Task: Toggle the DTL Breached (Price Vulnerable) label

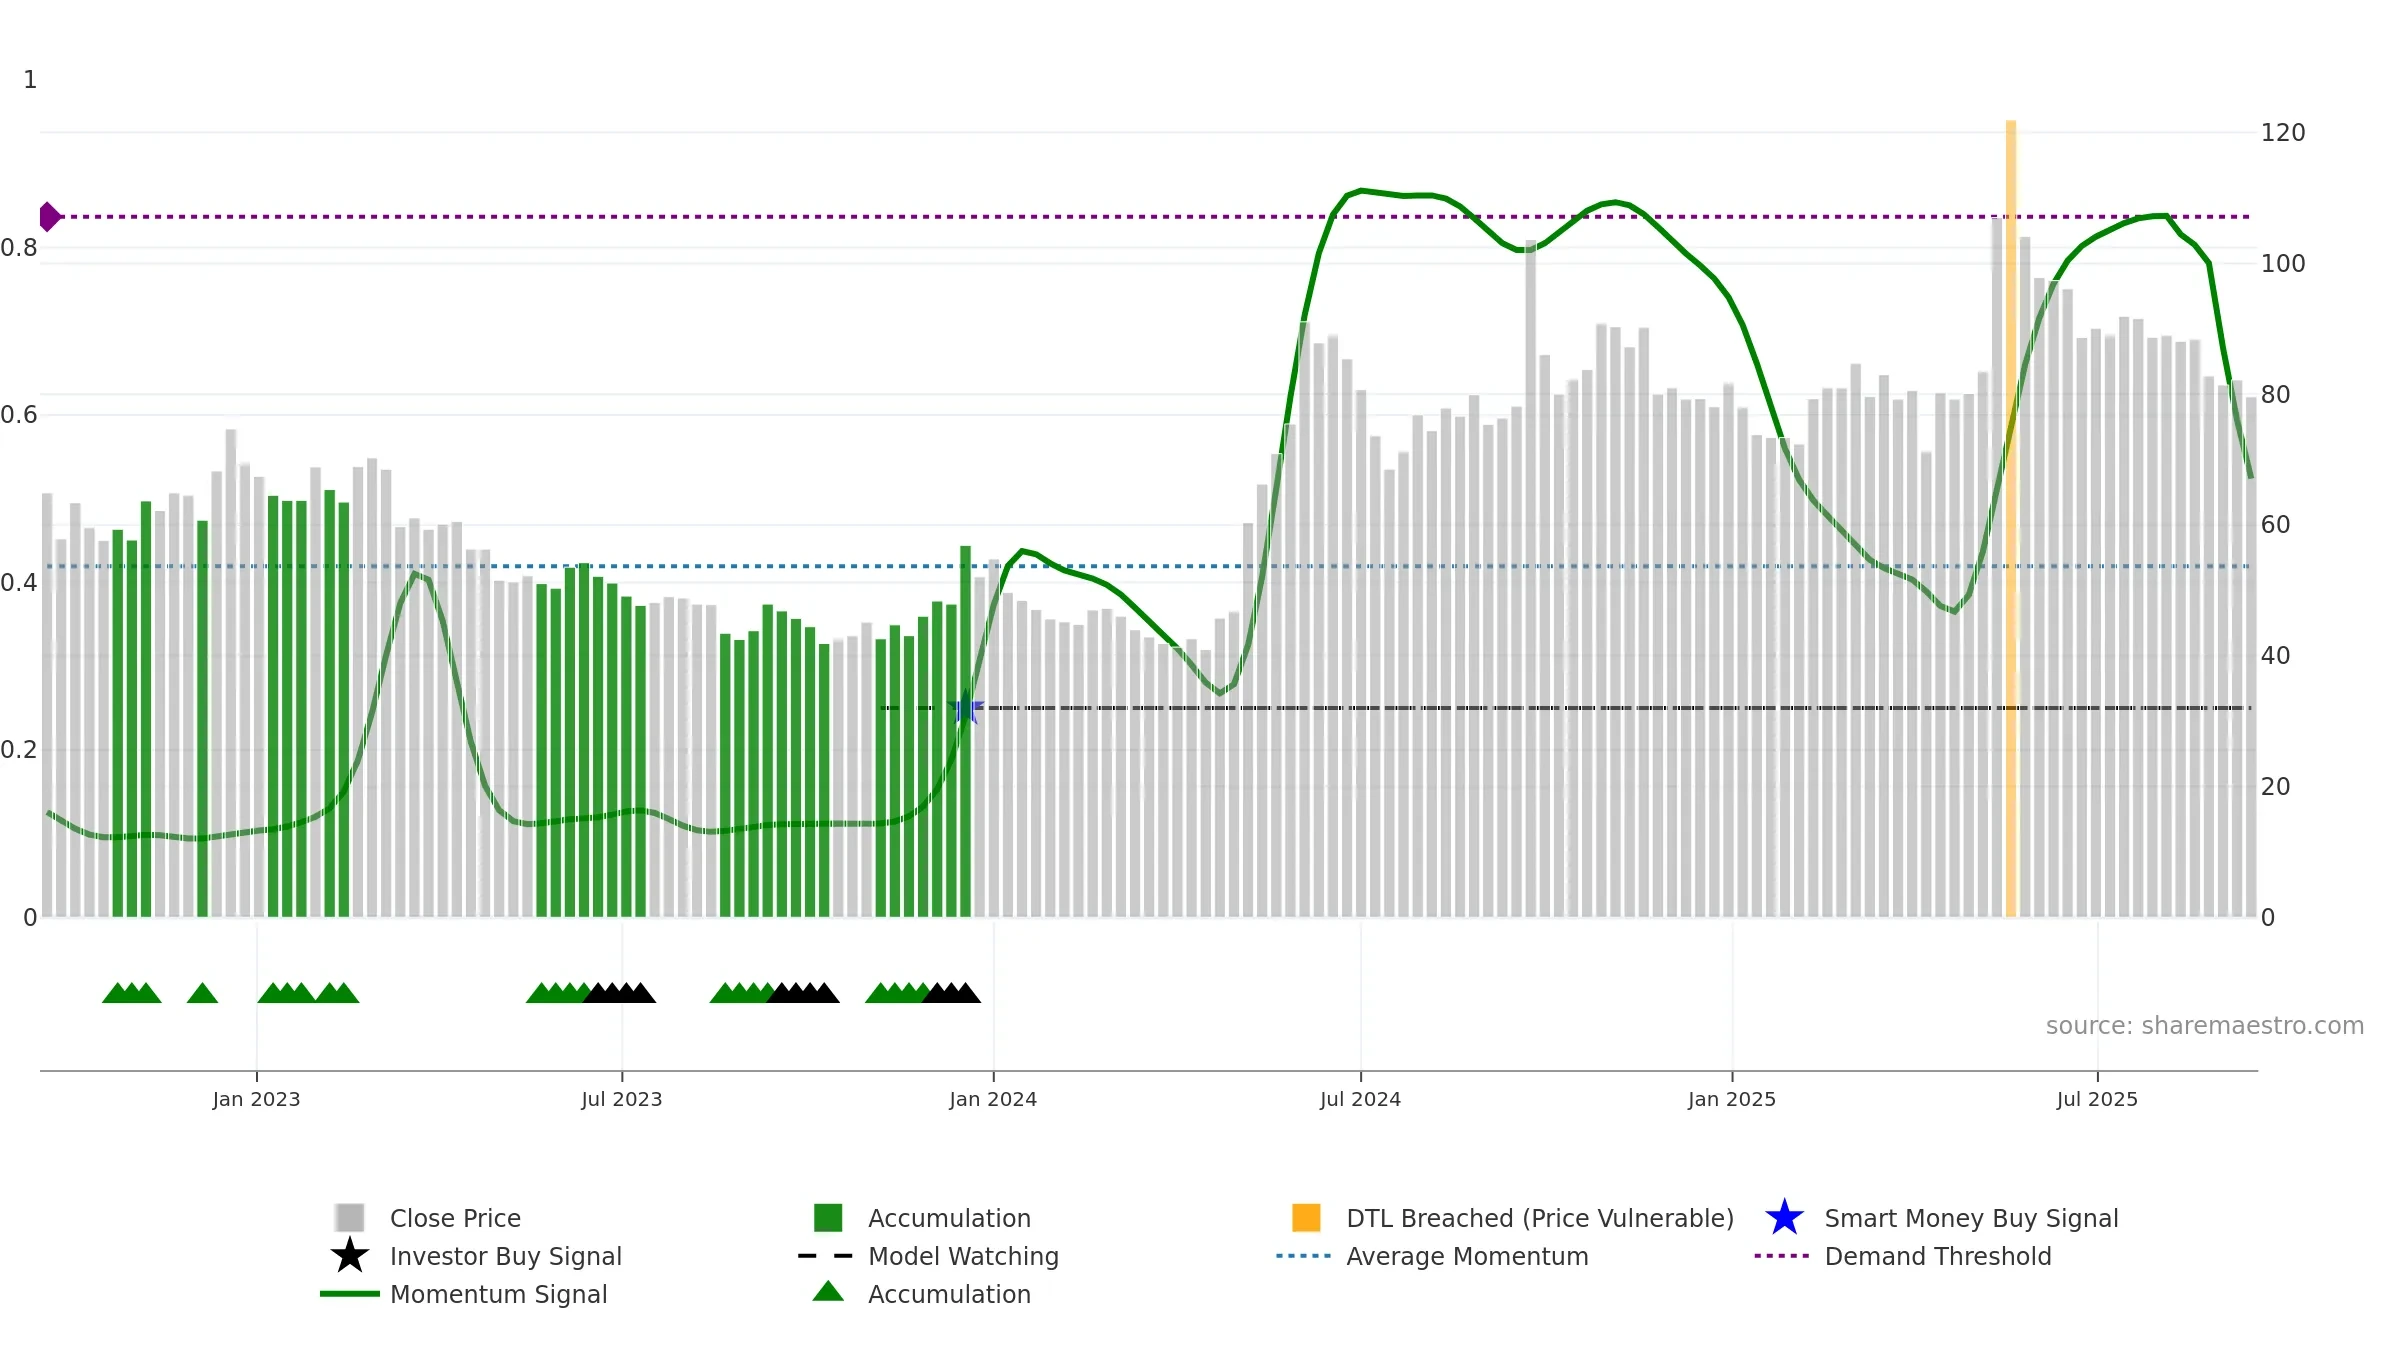Action: [1540, 1218]
